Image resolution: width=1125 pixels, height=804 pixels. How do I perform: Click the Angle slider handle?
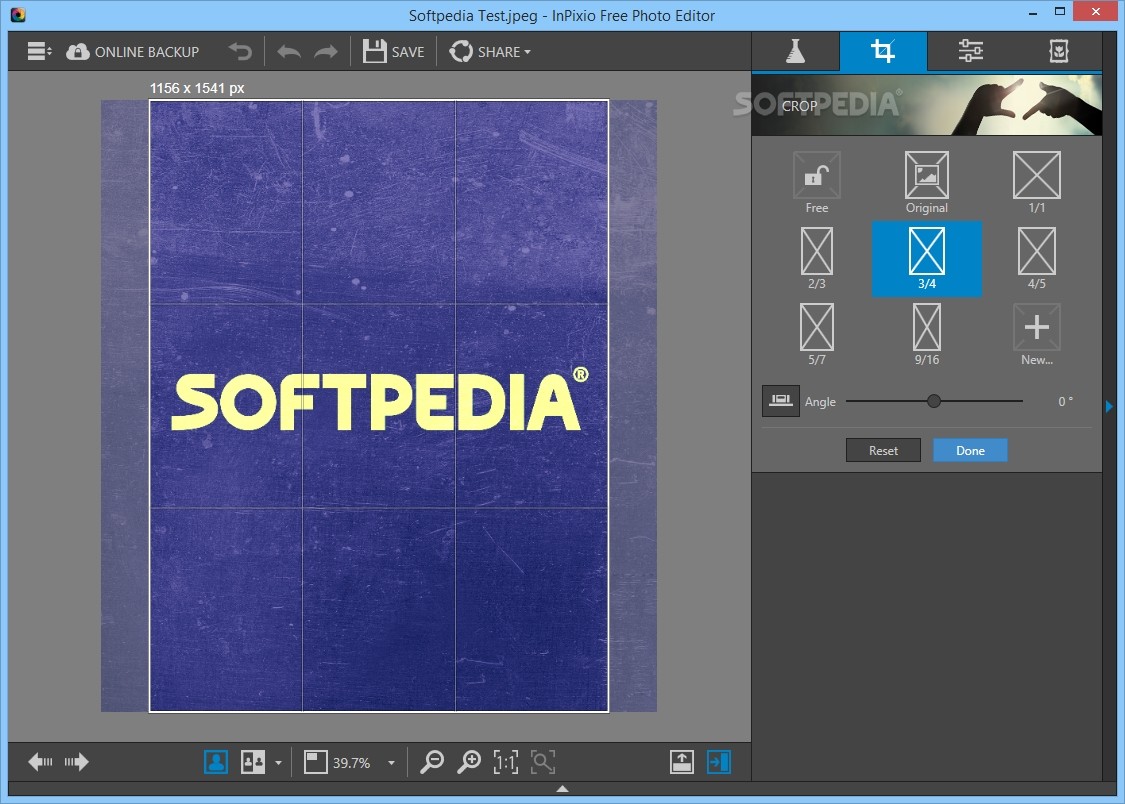pos(933,401)
